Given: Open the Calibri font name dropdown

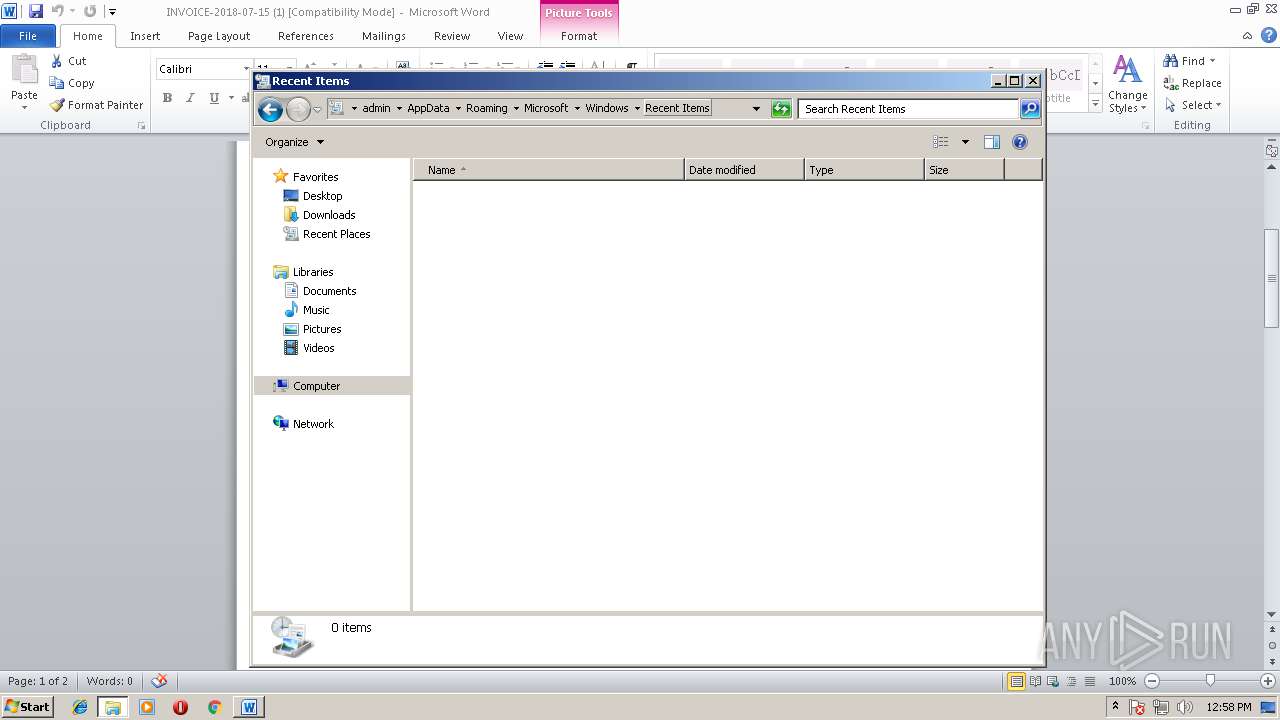Looking at the screenshot, I should click(246, 69).
